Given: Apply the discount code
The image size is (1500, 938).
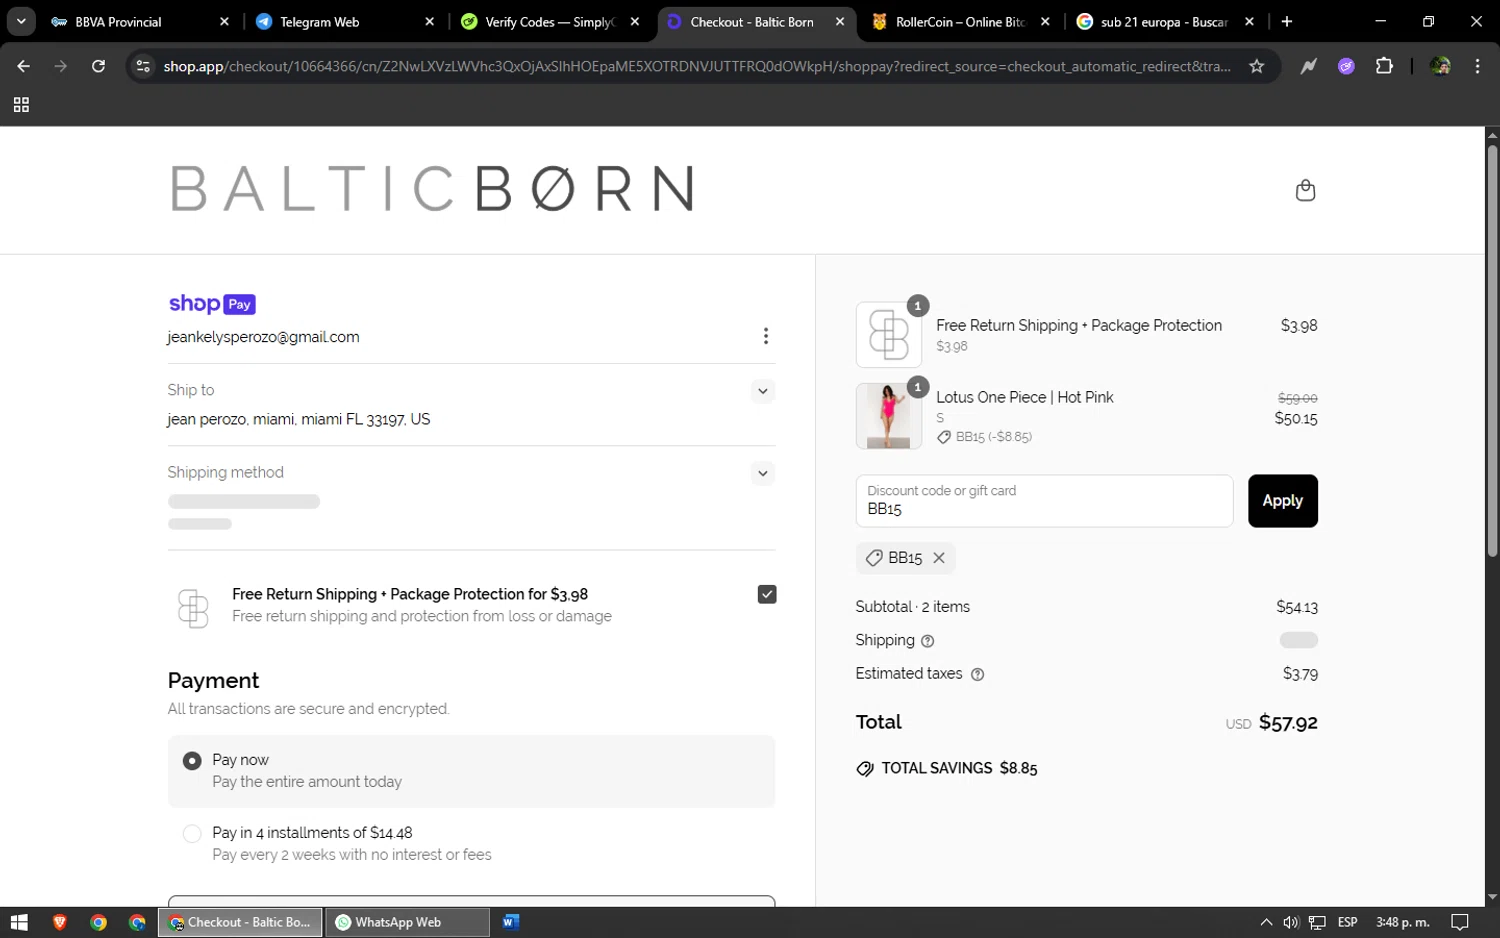Looking at the screenshot, I should pyautogui.click(x=1282, y=501).
